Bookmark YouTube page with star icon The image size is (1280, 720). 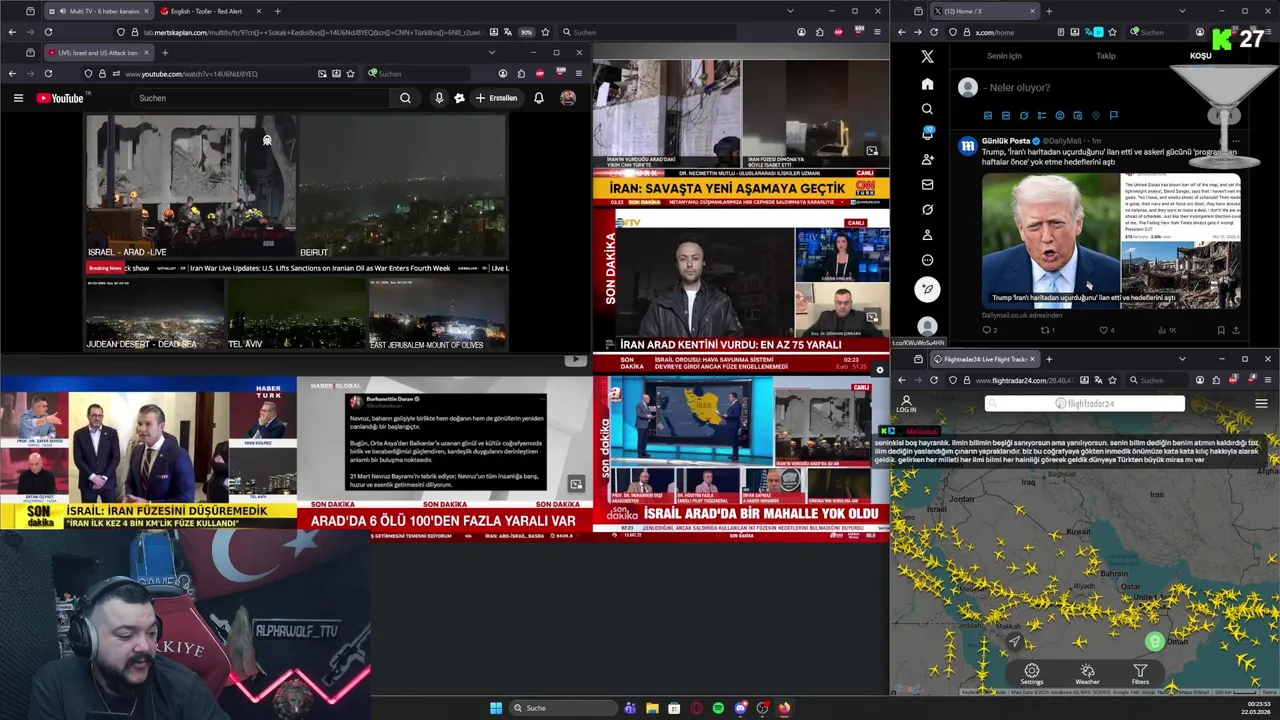click(351, 74)
